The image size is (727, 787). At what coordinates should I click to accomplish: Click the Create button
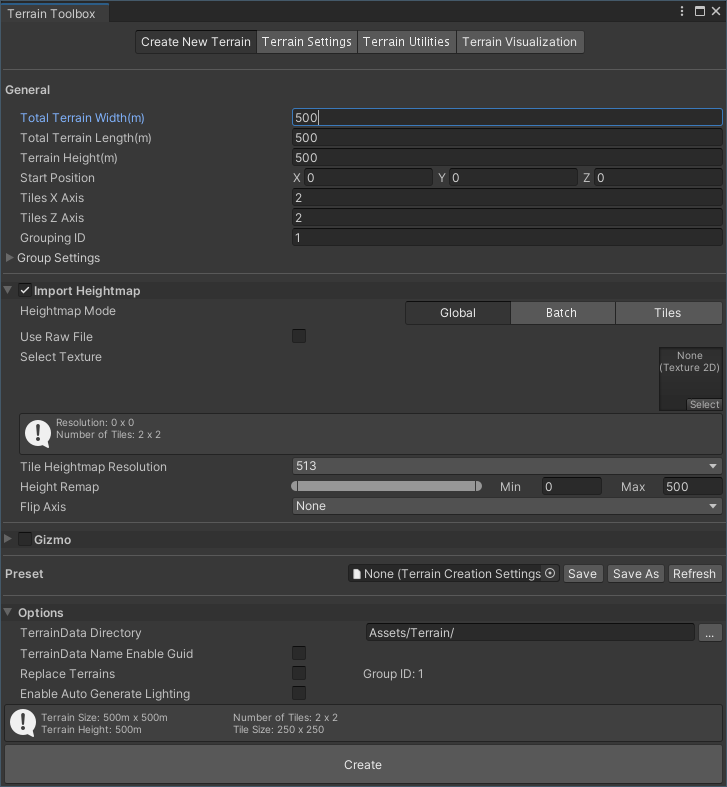(x=363, y=765)
